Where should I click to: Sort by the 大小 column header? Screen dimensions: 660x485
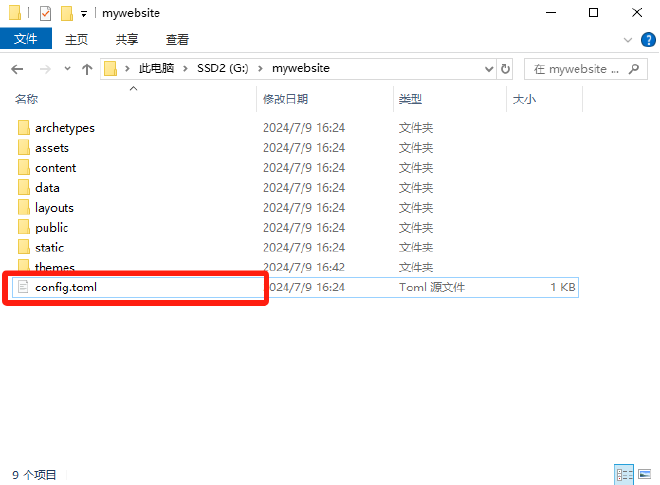524,99
